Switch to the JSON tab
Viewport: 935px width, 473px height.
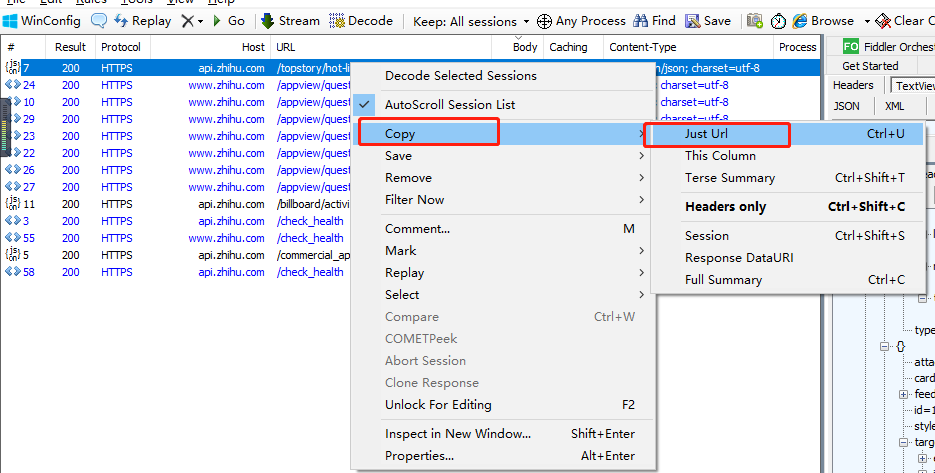pos(846,106)
